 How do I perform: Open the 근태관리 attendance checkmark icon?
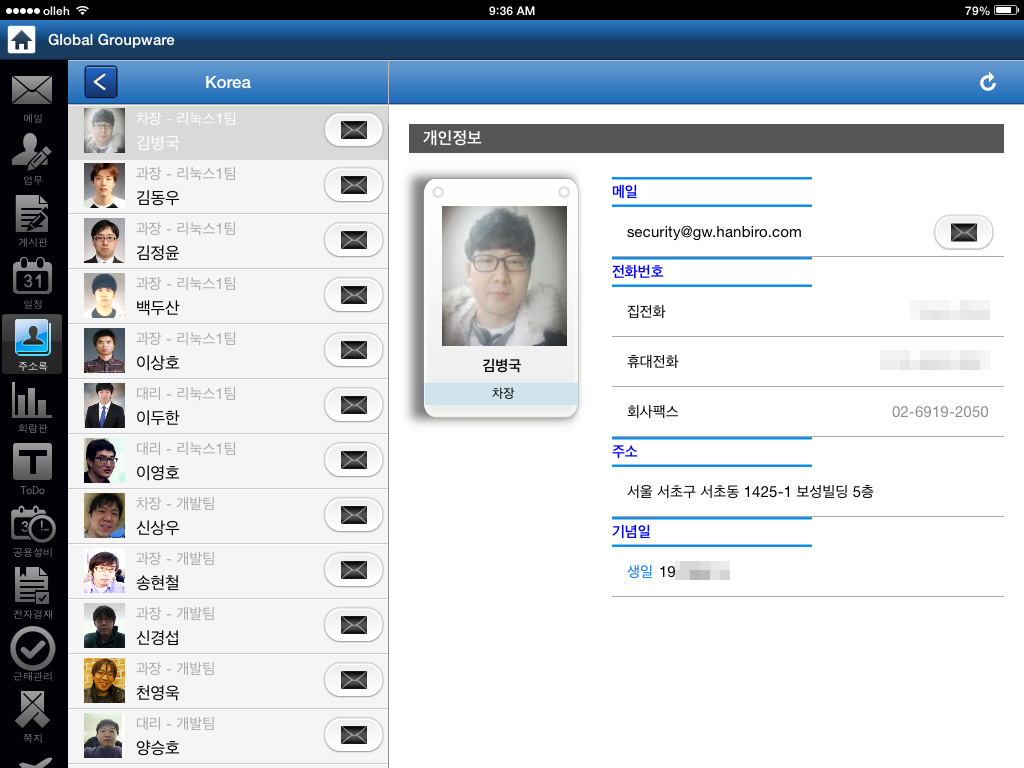point(32,654)
